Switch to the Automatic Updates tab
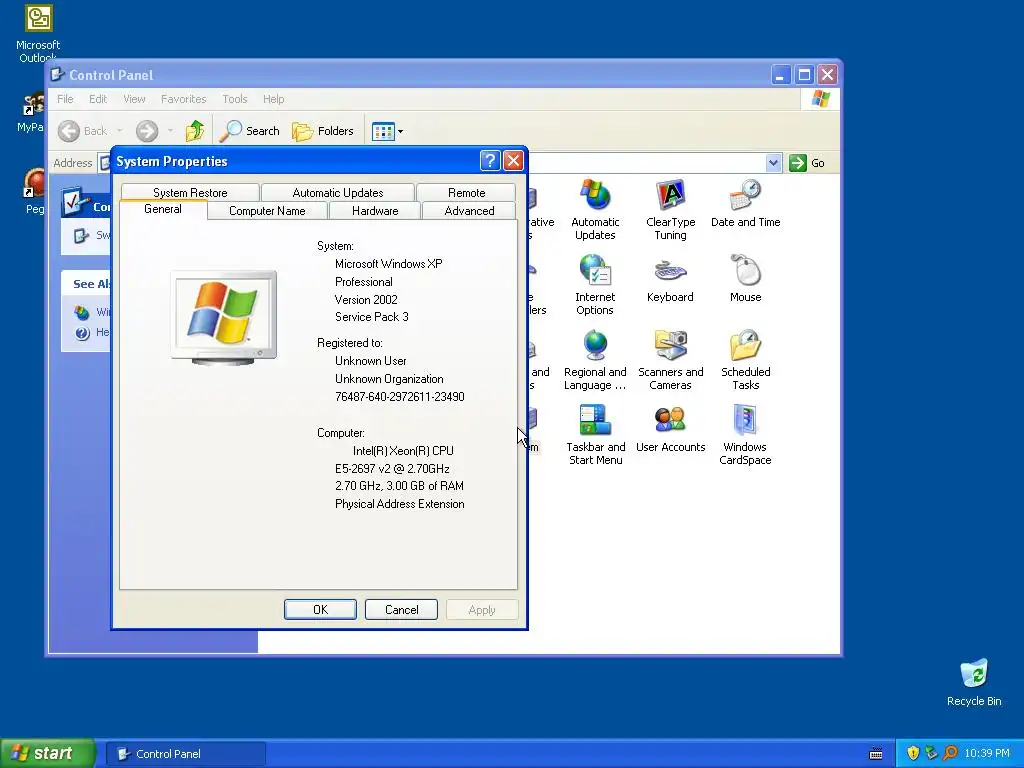1024x768 pixels. coord(338,193)
